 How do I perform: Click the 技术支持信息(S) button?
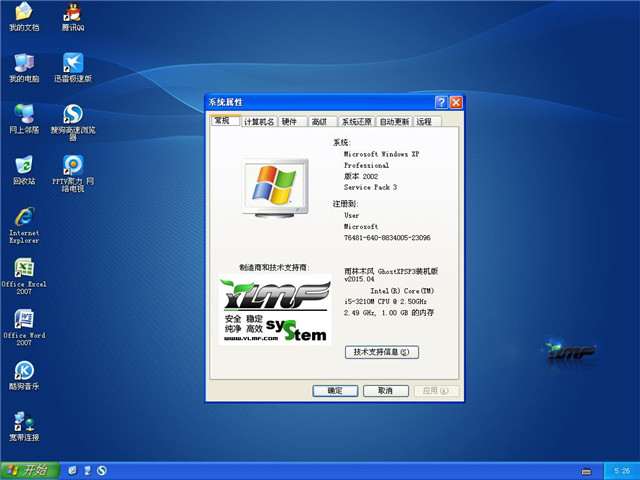click(382, 352)
